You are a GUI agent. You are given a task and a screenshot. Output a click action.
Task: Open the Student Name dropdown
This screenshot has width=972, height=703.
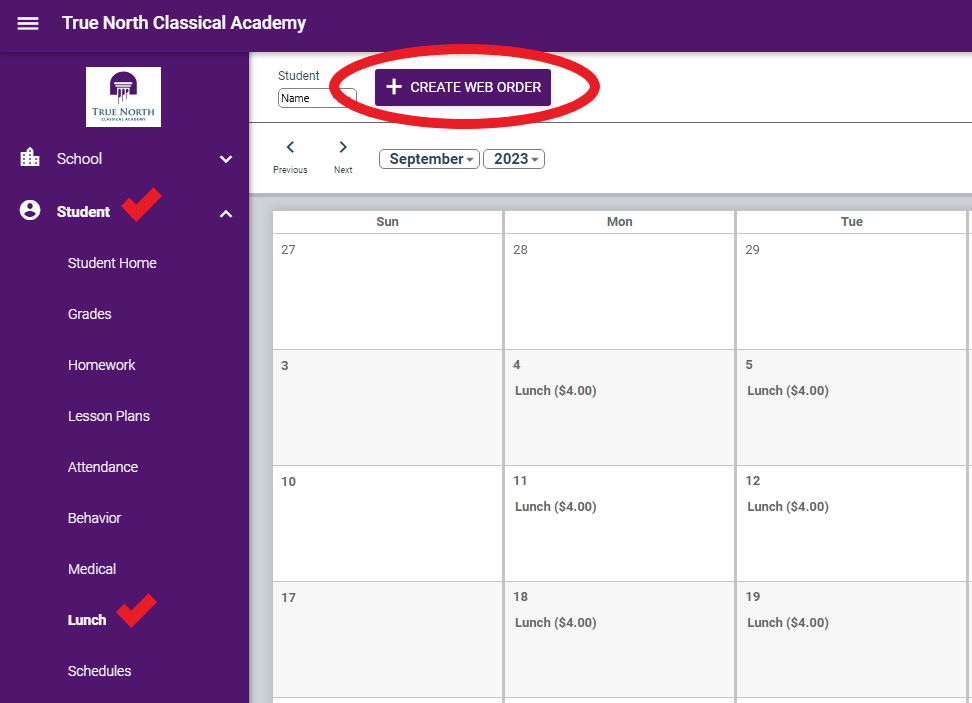point(317,98)
